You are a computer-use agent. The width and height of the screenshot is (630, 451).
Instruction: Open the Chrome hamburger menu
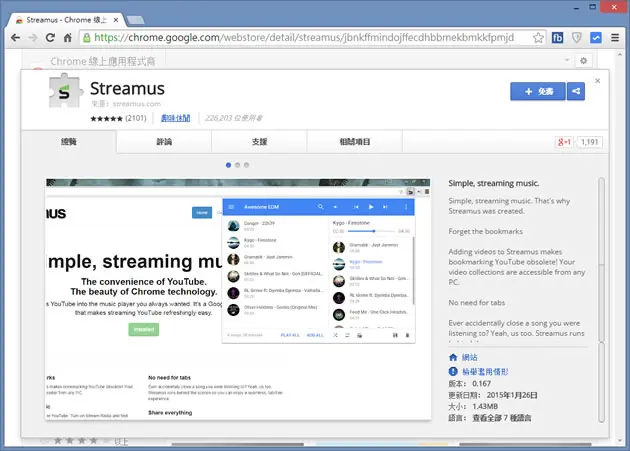(615, 38)
